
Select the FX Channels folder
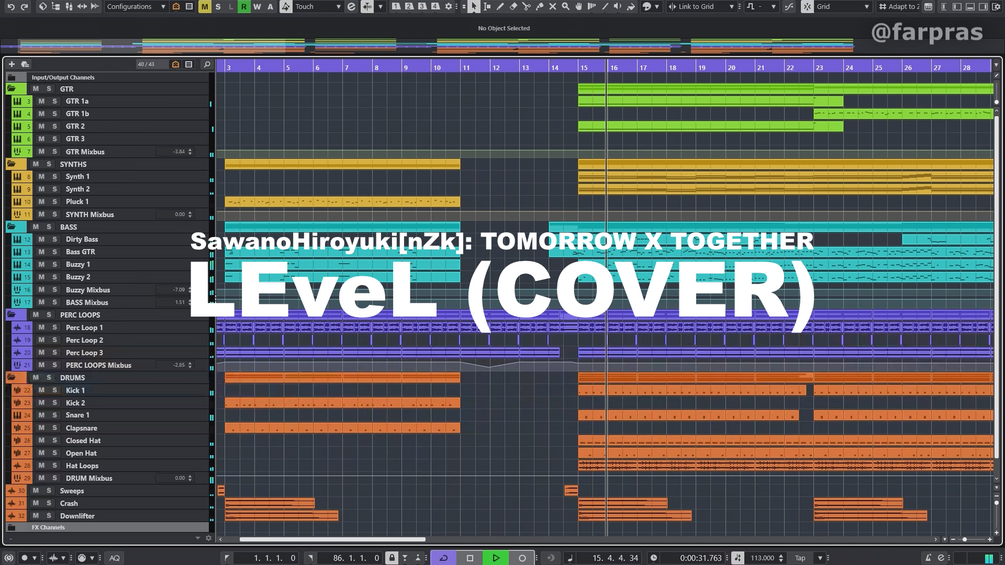48,528
